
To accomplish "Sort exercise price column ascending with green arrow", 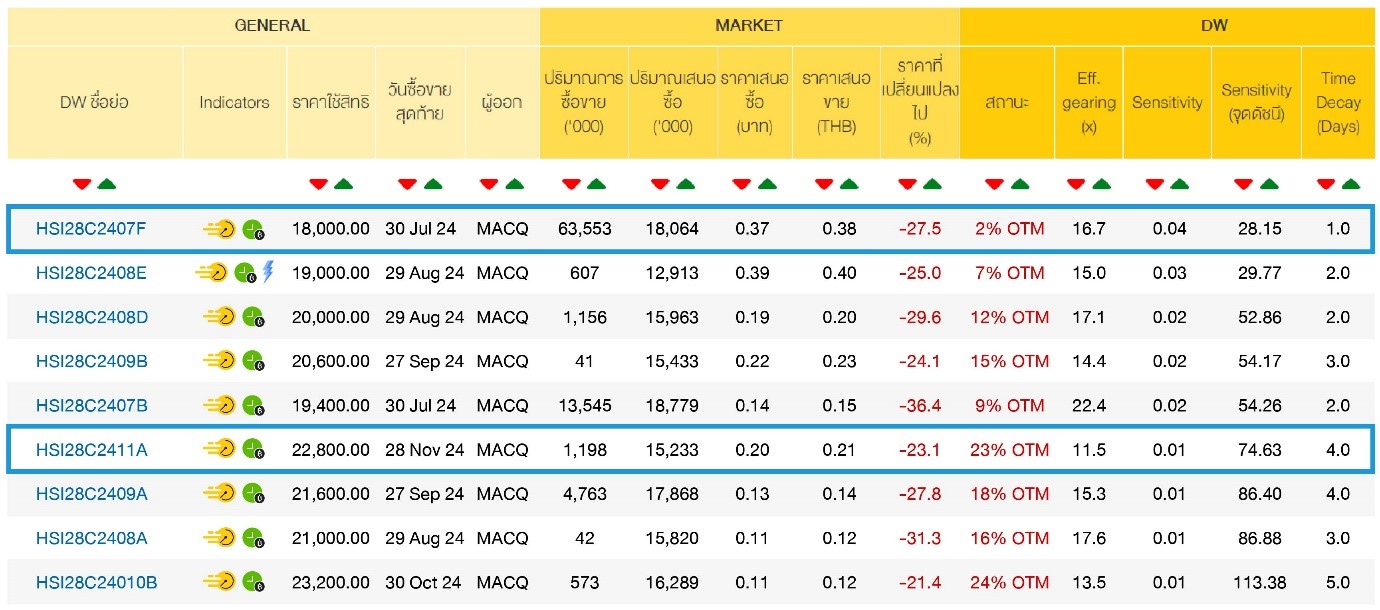I will (343, 184).
